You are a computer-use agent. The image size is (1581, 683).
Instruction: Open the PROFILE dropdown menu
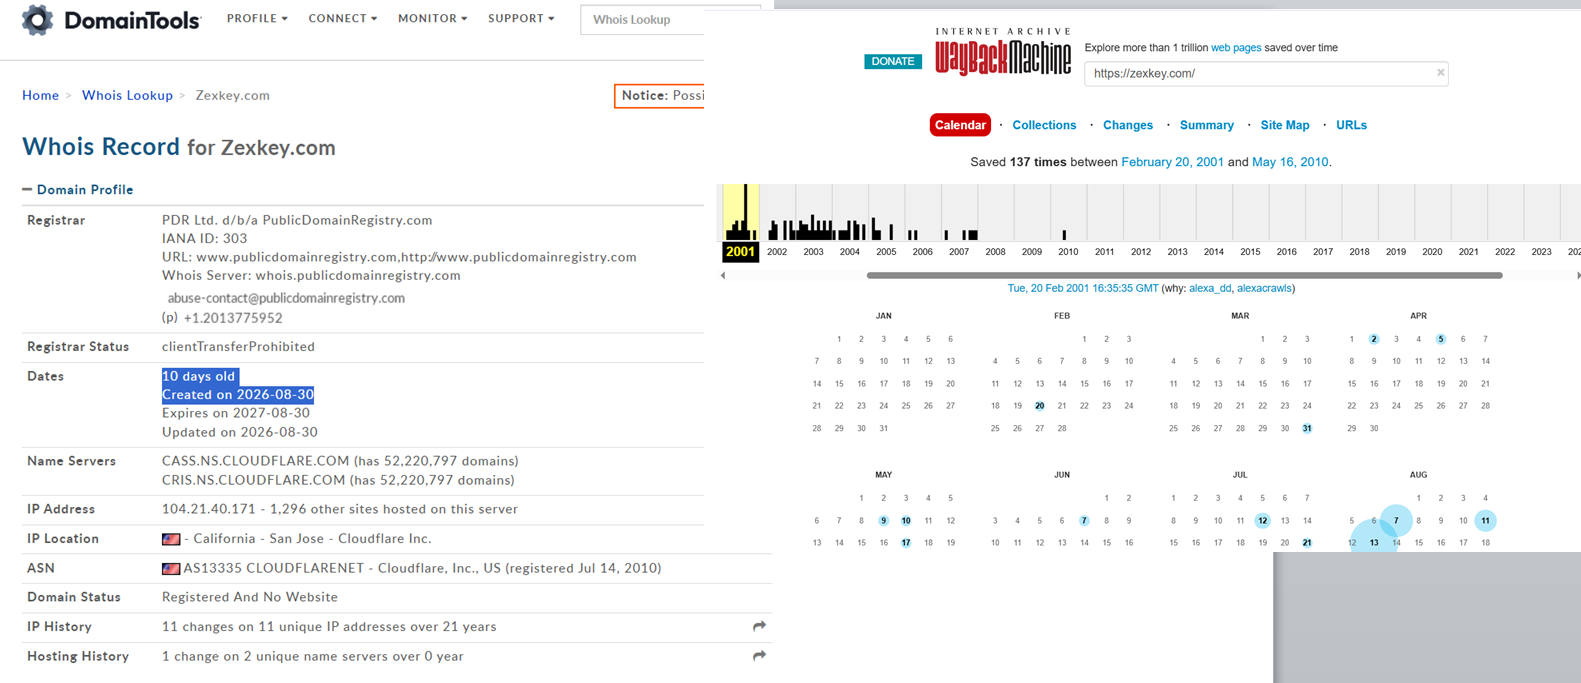[x=257, y=18]
